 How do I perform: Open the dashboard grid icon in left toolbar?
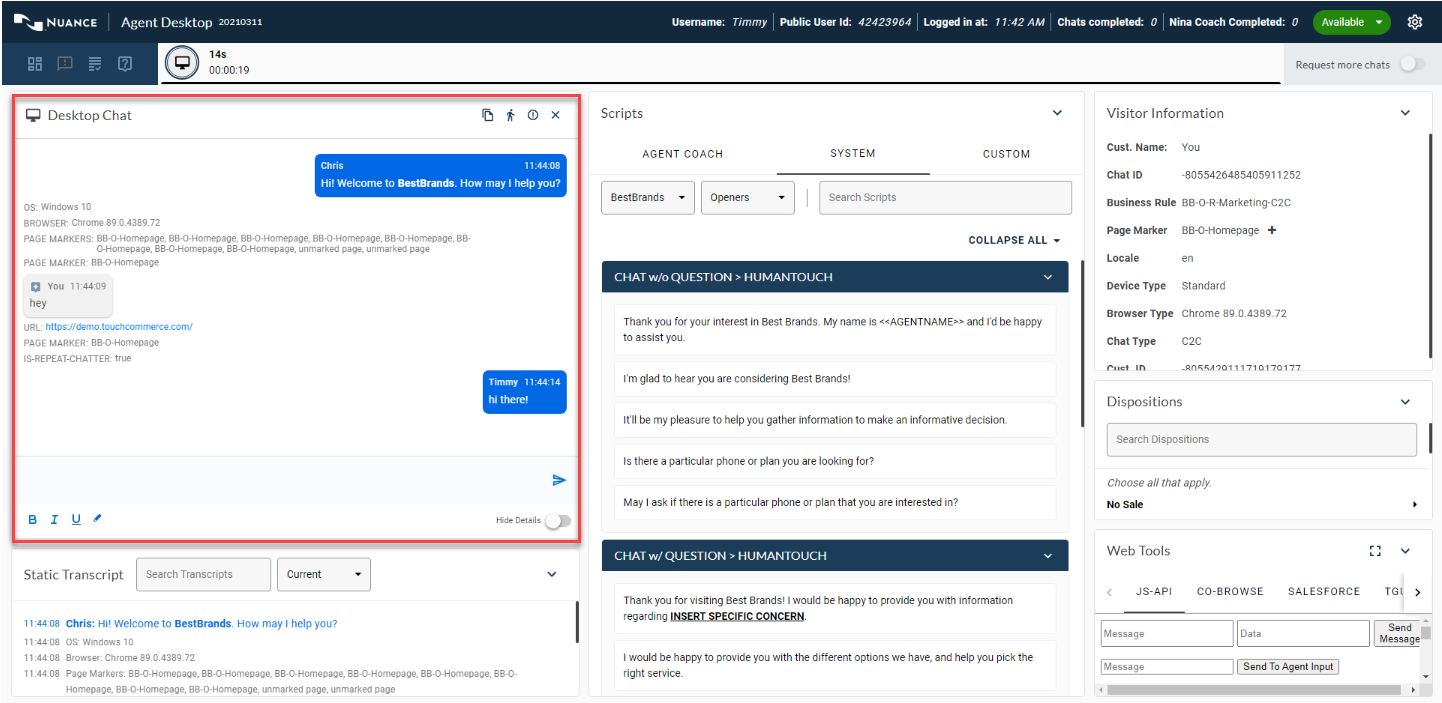coord(35,64)
